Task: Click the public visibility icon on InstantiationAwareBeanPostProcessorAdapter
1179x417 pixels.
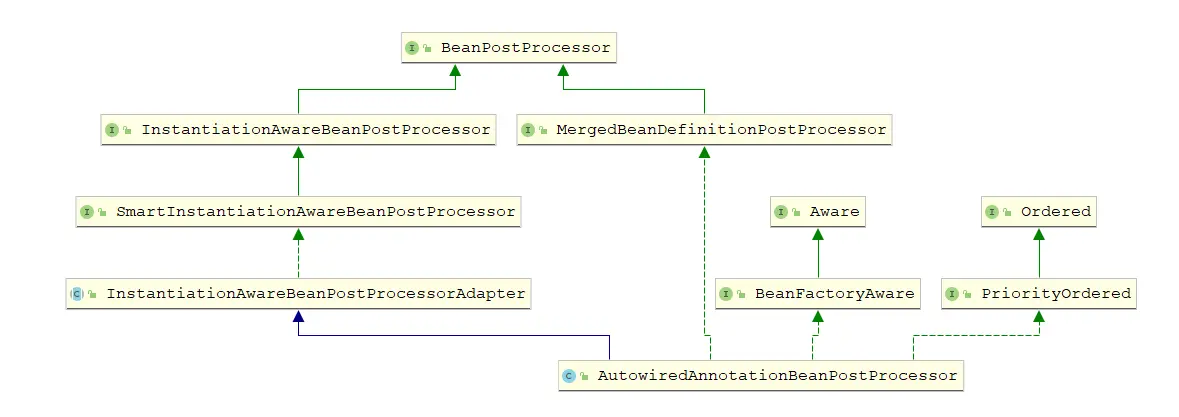Action: [92, 295]
